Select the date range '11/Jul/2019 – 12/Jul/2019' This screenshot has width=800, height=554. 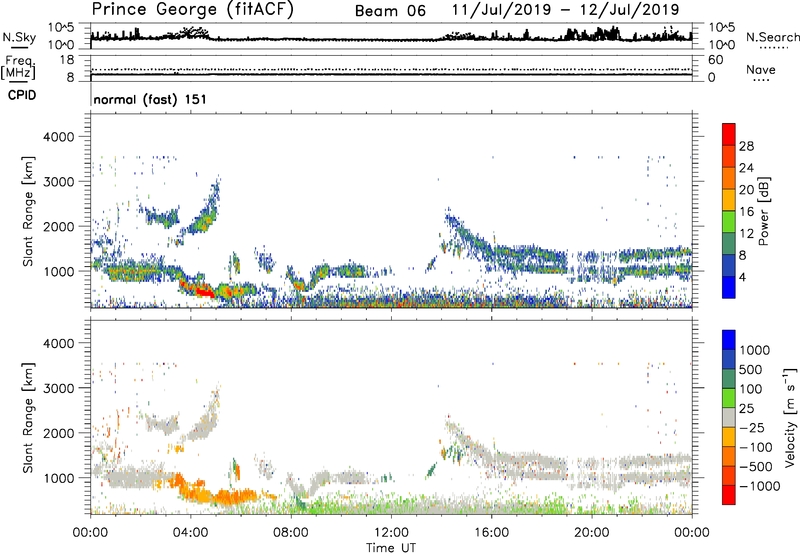(565, 10)
